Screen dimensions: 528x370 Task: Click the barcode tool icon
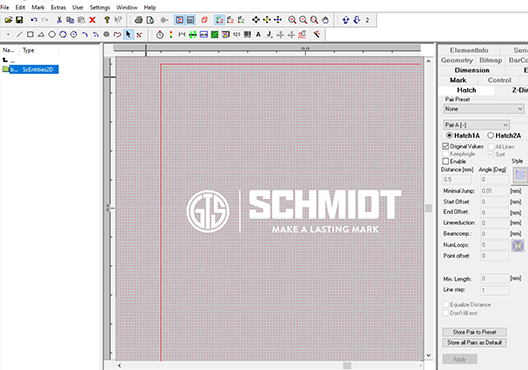[248, 34]
